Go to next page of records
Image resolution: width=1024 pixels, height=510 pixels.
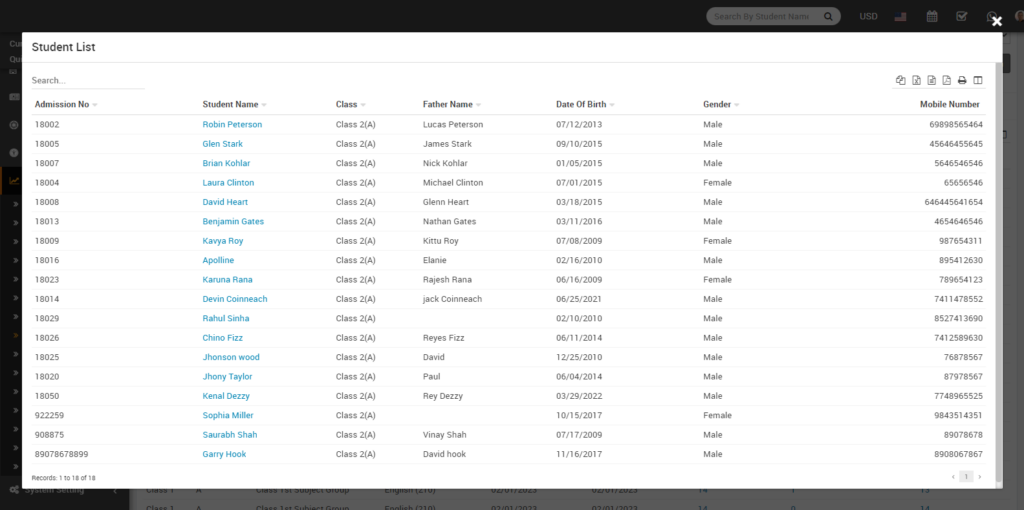pos(979,477)
